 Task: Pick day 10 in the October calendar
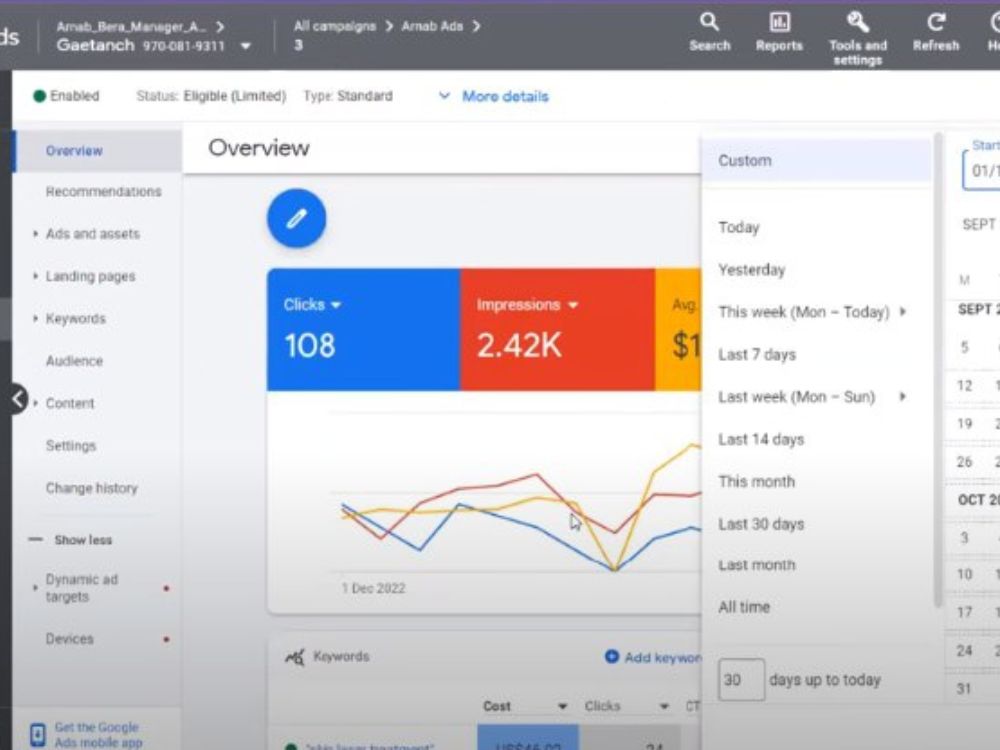coord(964,574)
